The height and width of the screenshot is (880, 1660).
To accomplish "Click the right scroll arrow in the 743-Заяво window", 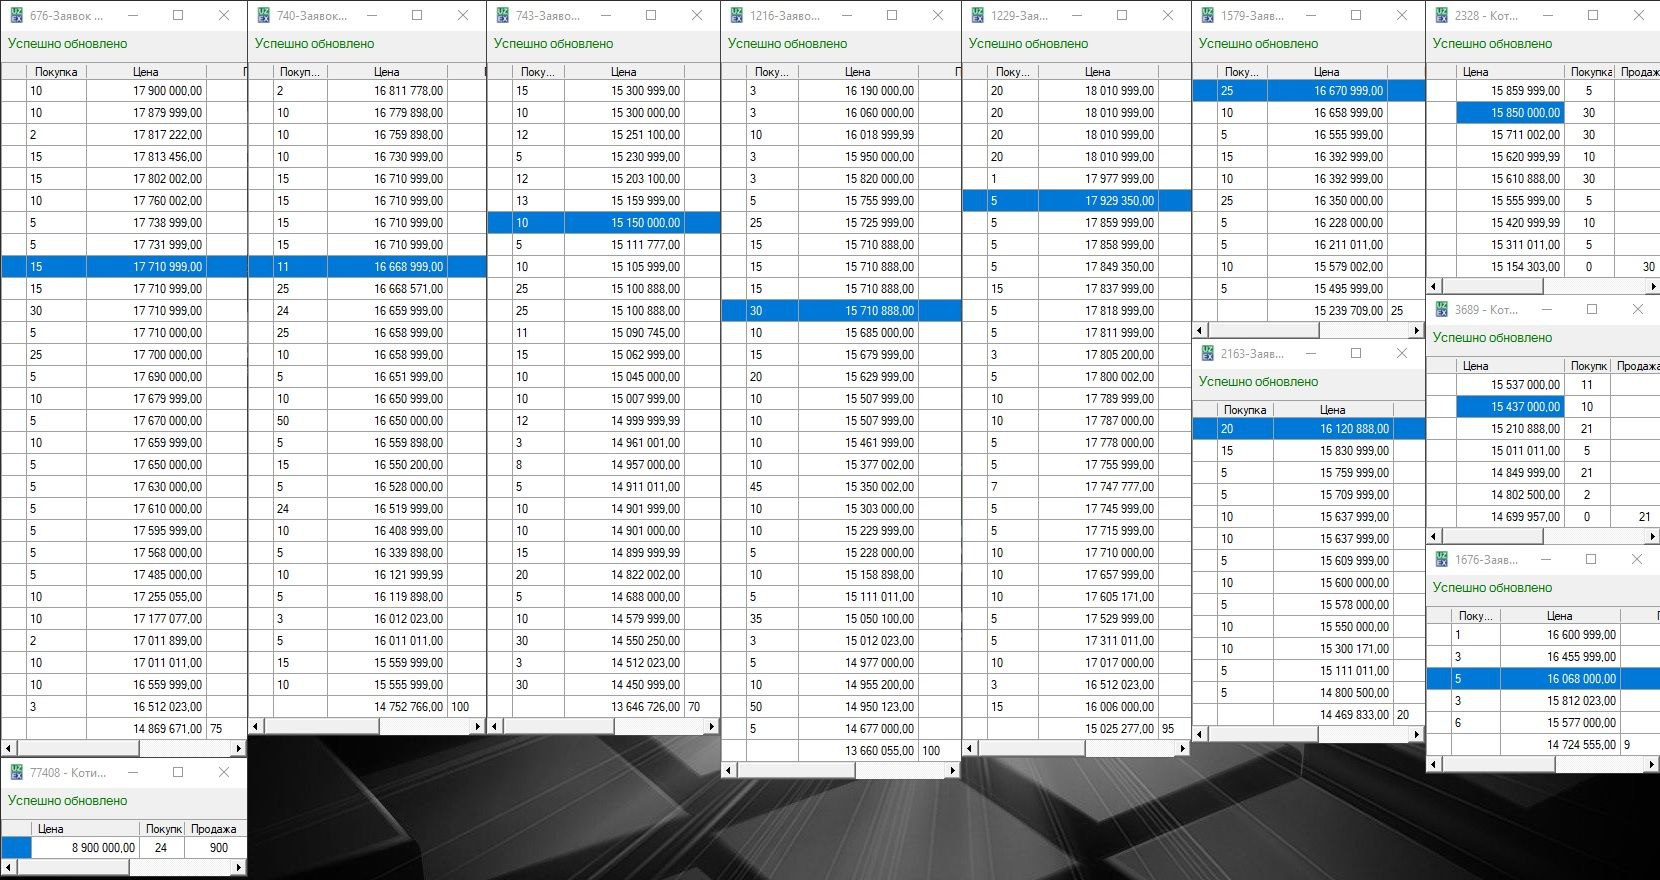I will pyautogui.click(x=711, y=727).
